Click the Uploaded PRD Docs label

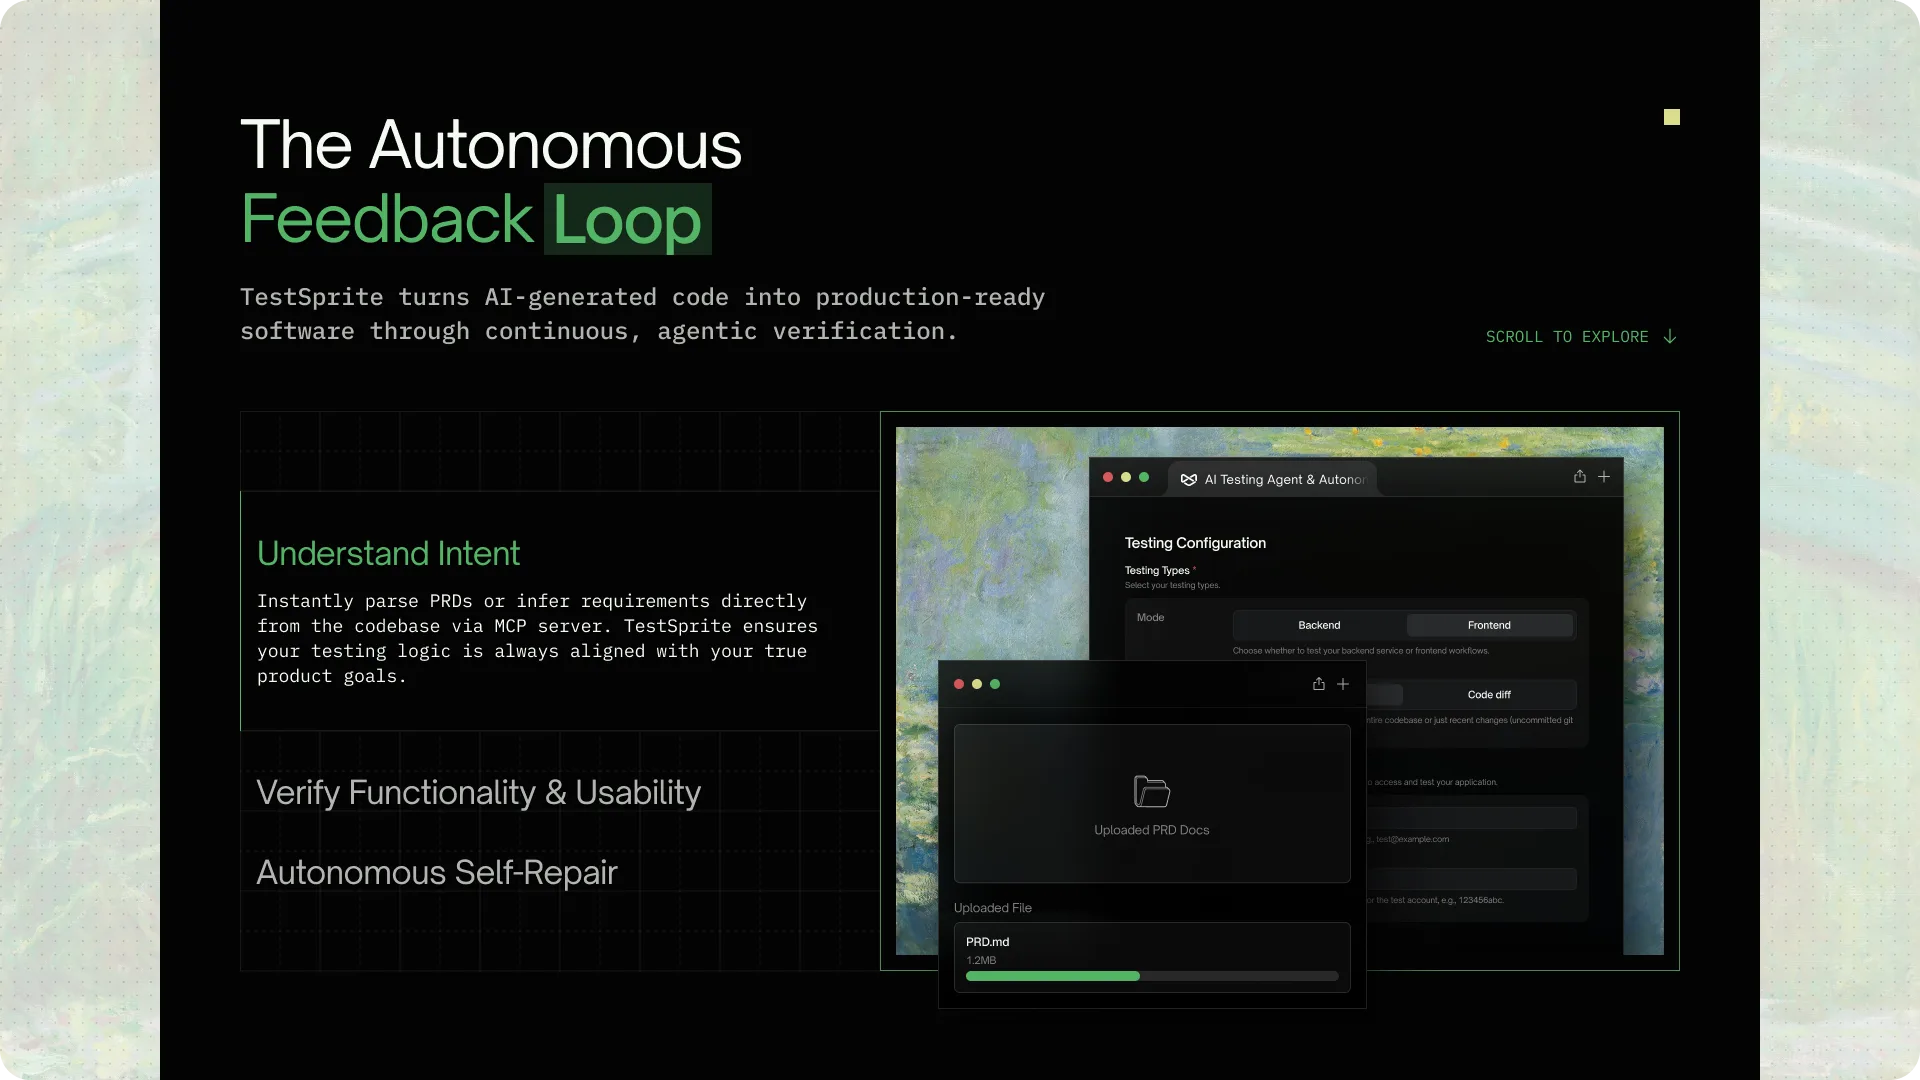point(1152,830)
